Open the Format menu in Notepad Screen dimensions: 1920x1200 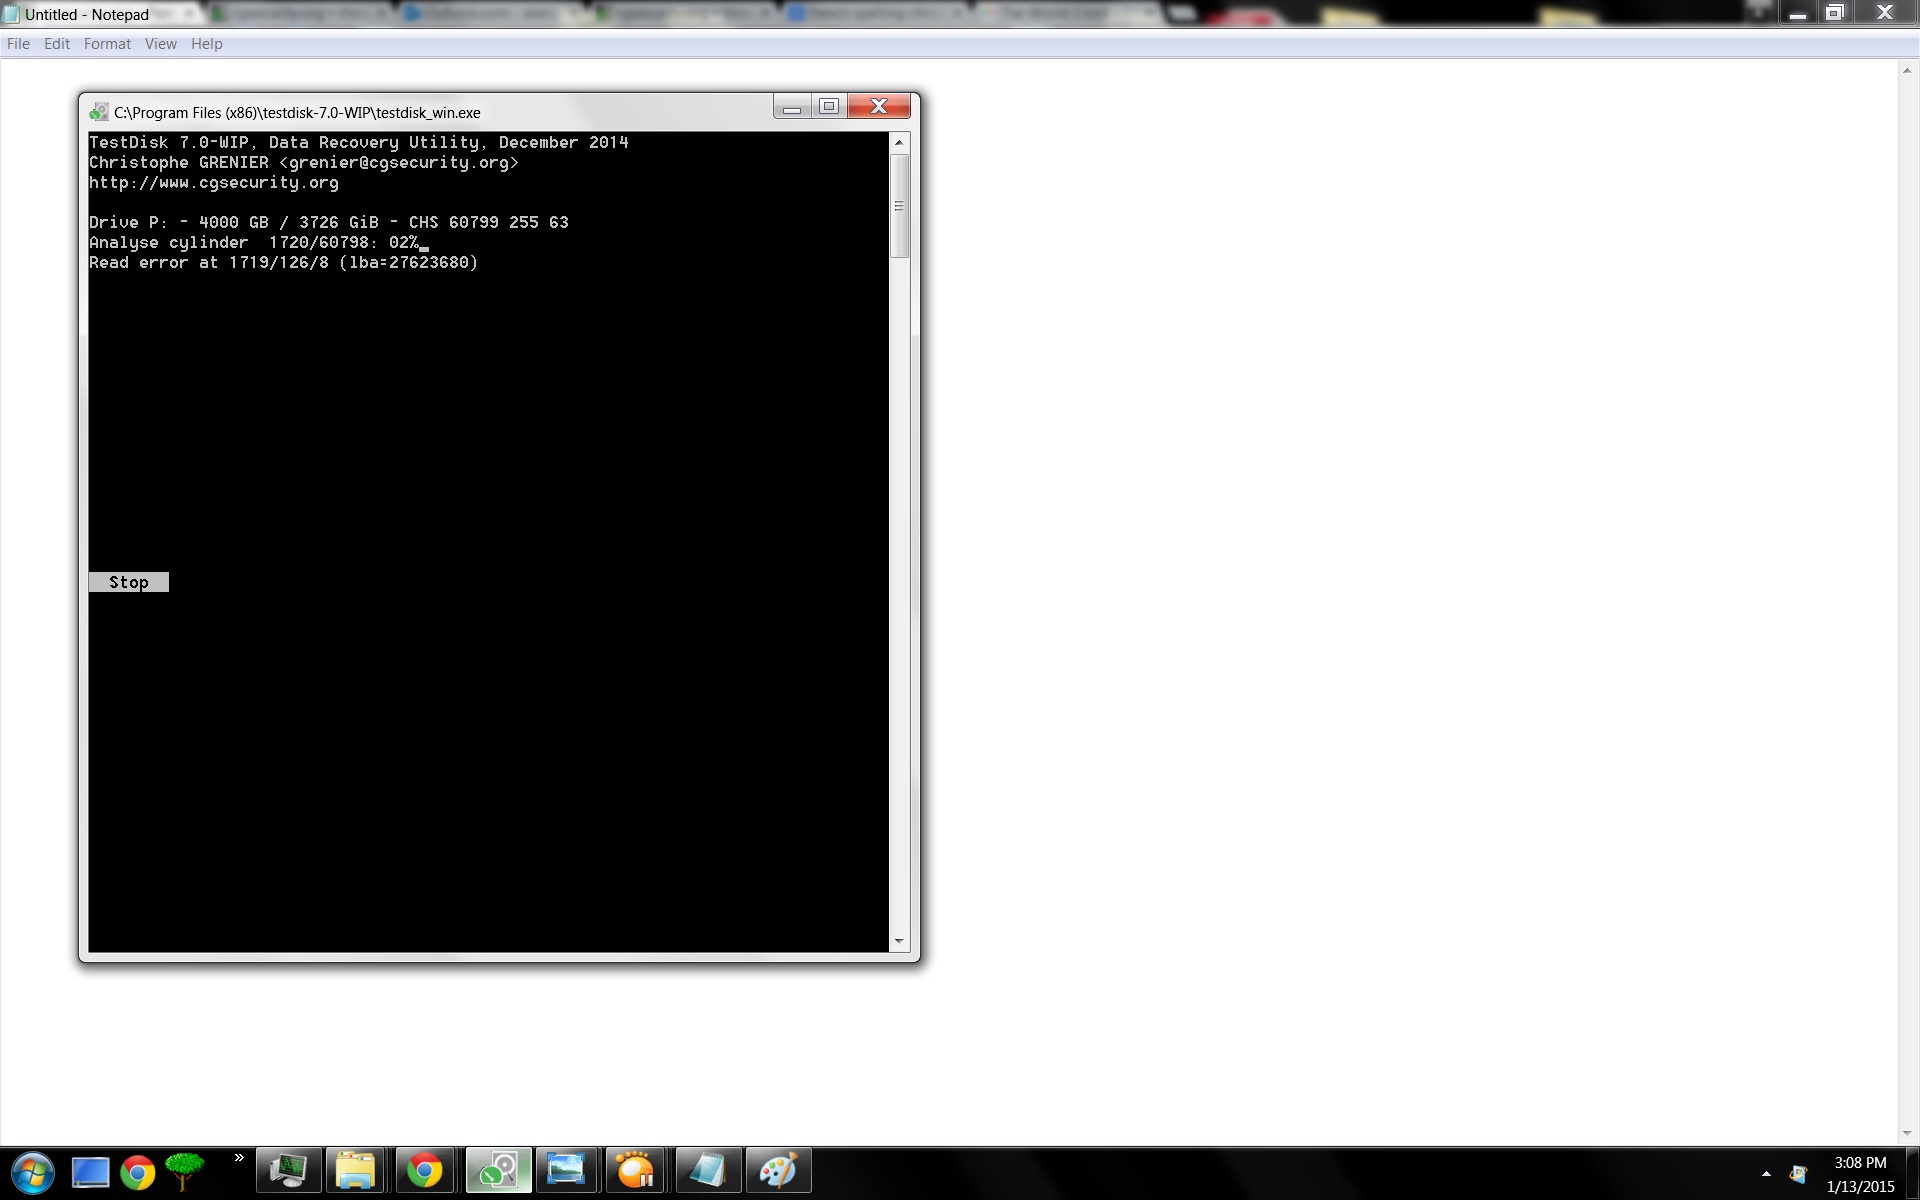coord(107,44)
